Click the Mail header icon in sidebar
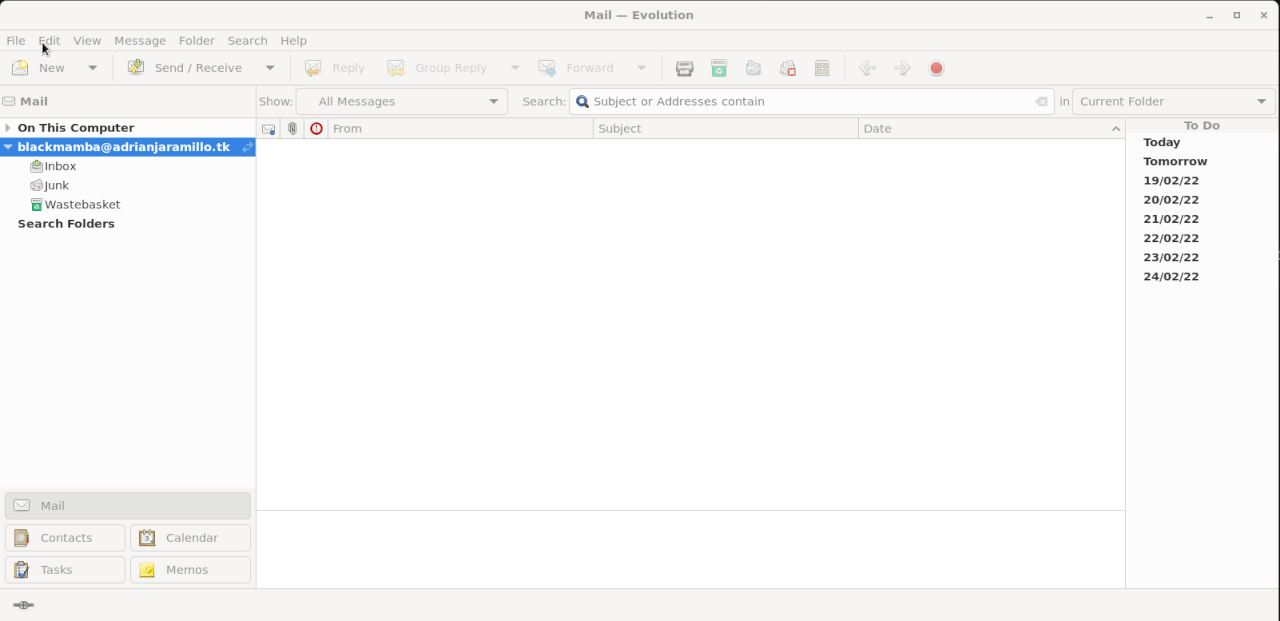 (9, 101)
